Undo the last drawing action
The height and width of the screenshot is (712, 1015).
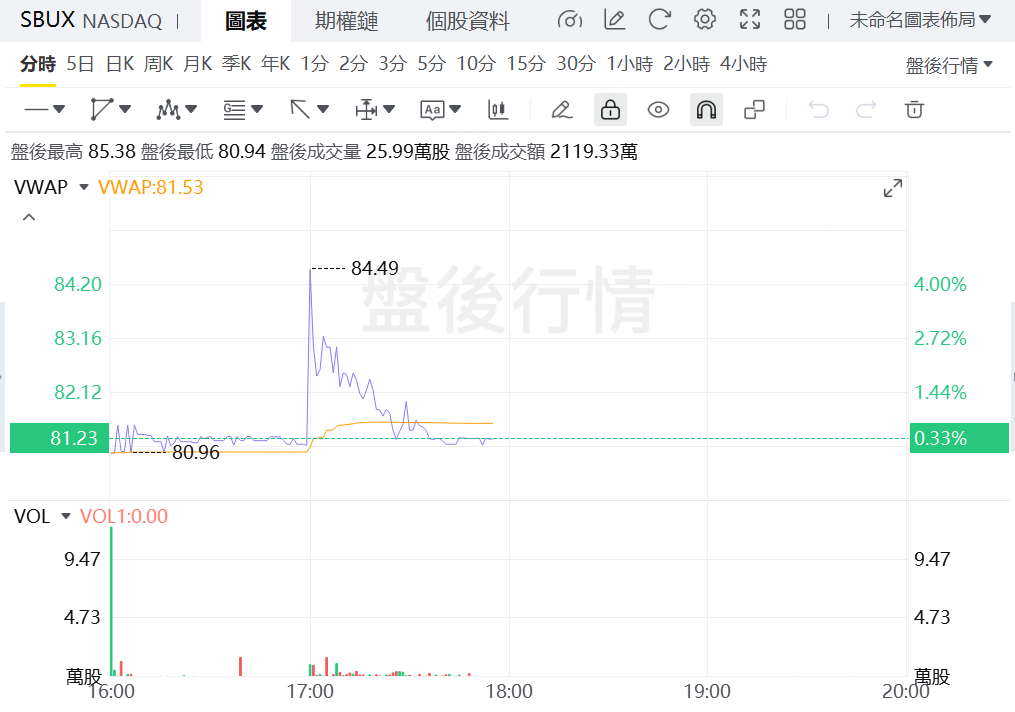tap(819, 109)
